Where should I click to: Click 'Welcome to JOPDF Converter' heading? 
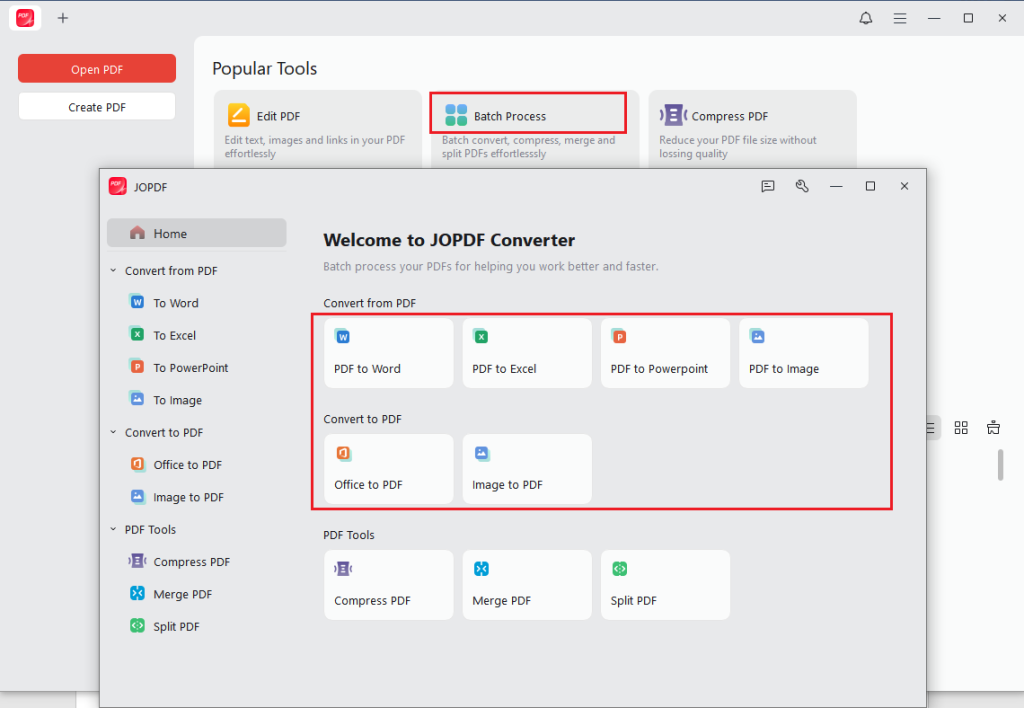[x=449, y=240]
